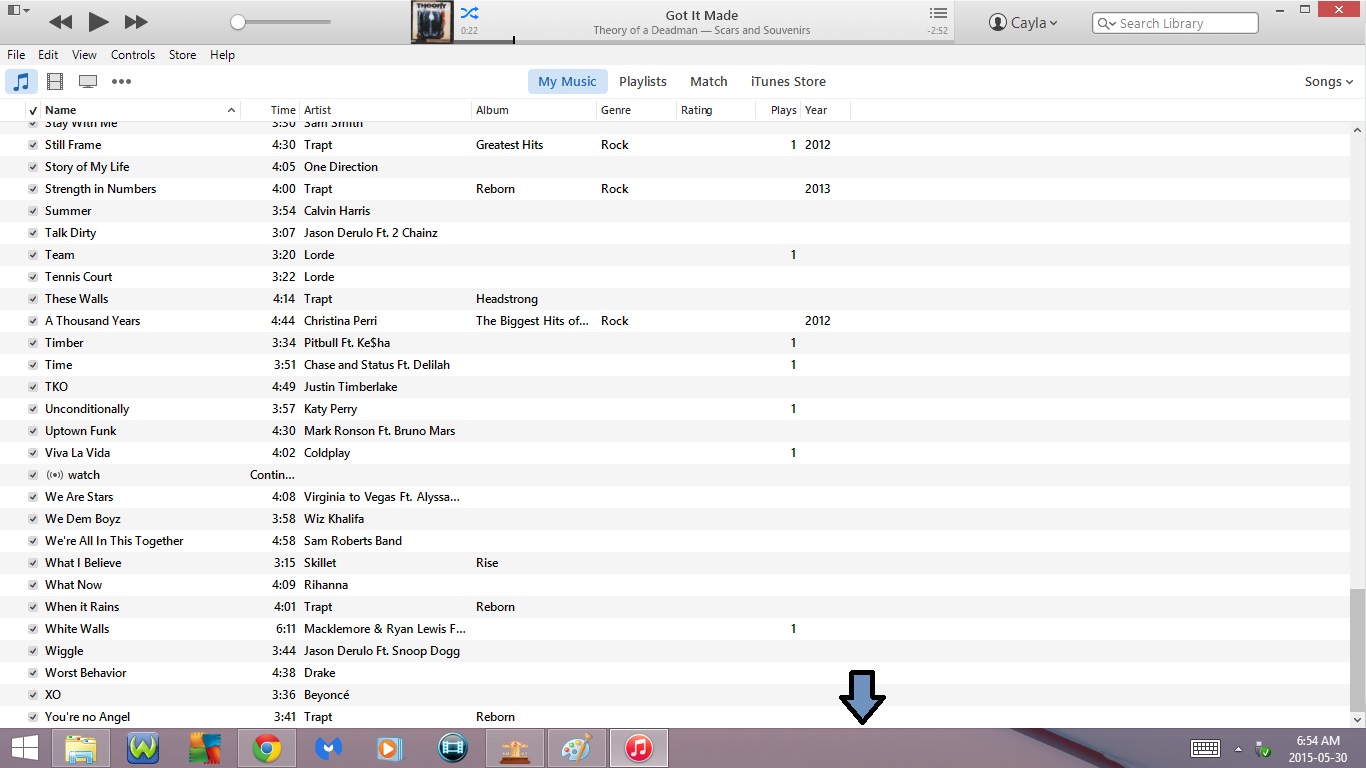Open the File menu
The width and height of the screenshot is (1366, 768).
coord(16,55)
